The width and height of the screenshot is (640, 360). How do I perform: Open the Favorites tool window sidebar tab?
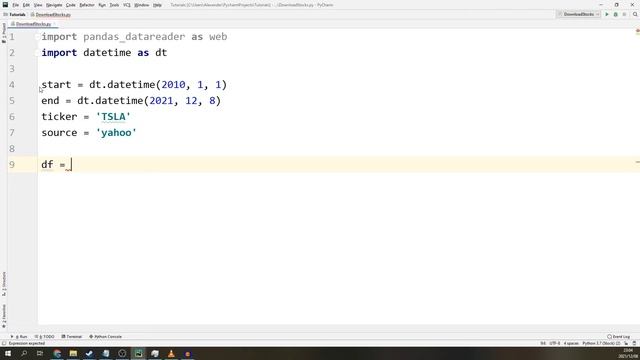[4, 316]
